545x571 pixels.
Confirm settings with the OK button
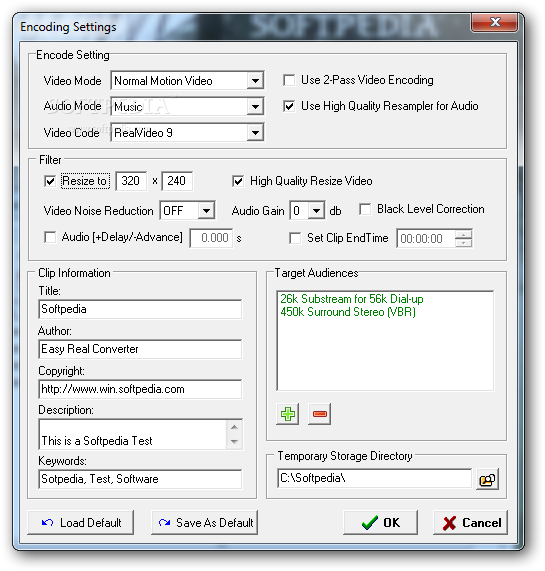pos(380,523)
